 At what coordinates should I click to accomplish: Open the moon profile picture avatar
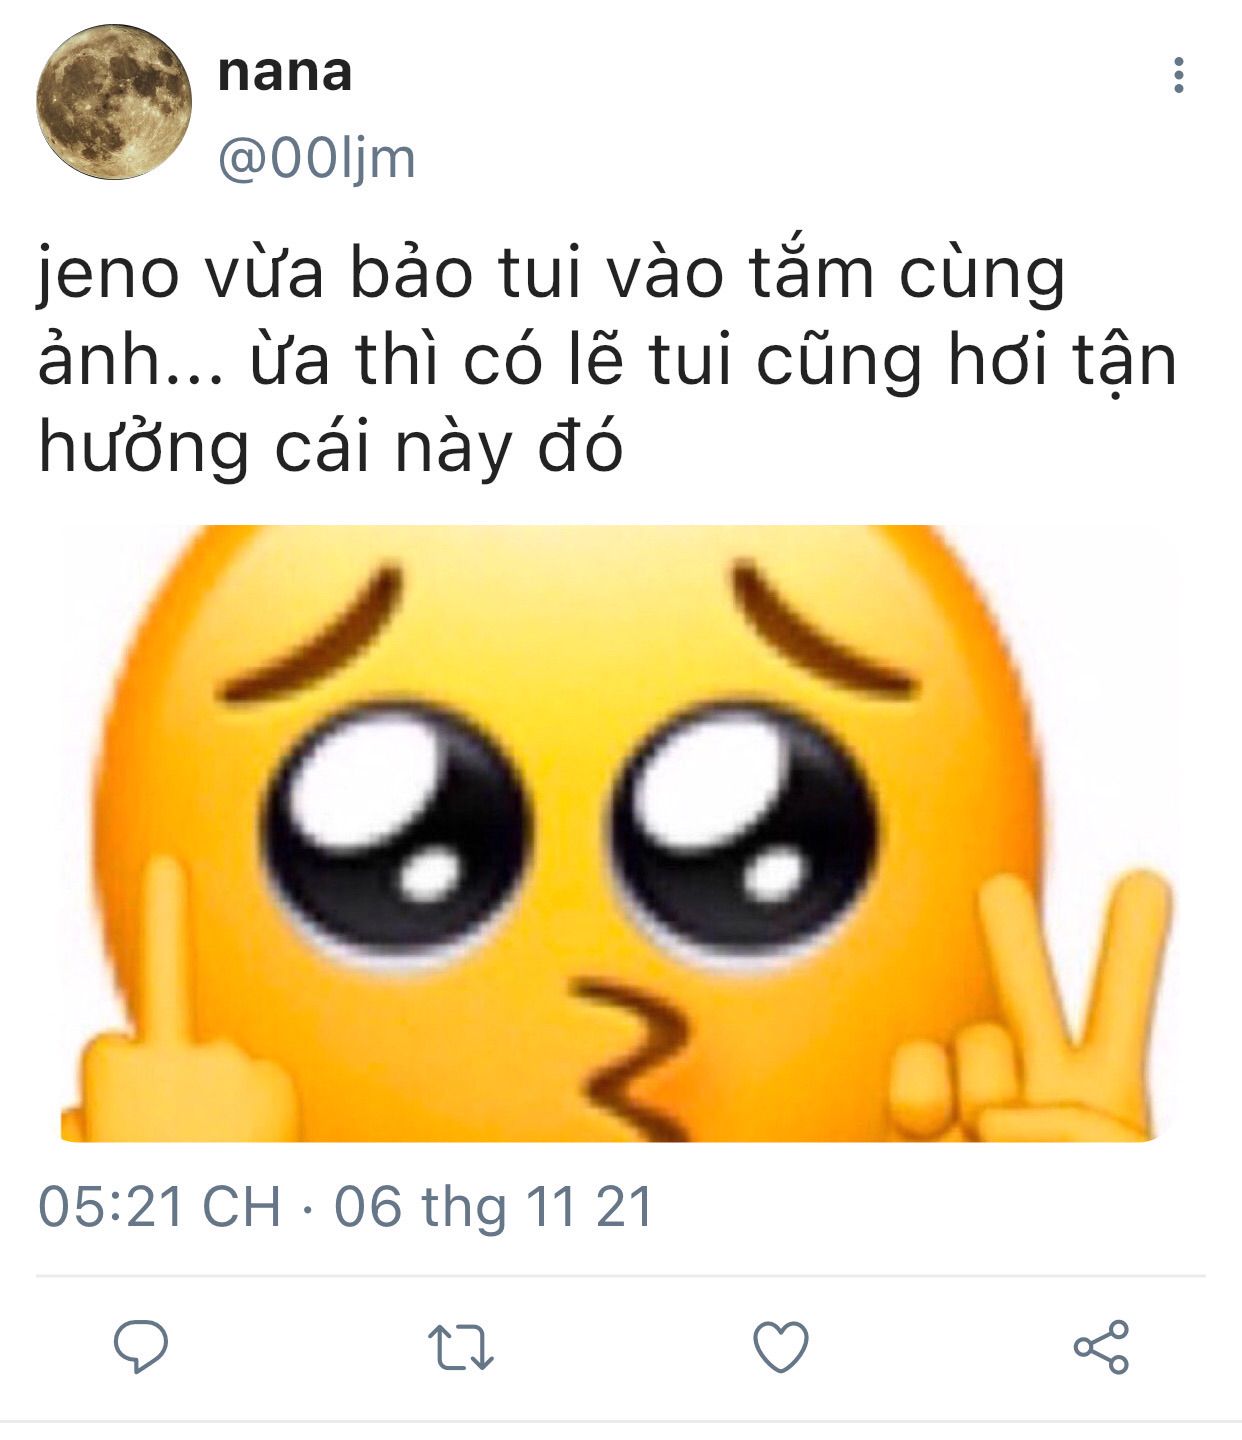click(113, 102)
